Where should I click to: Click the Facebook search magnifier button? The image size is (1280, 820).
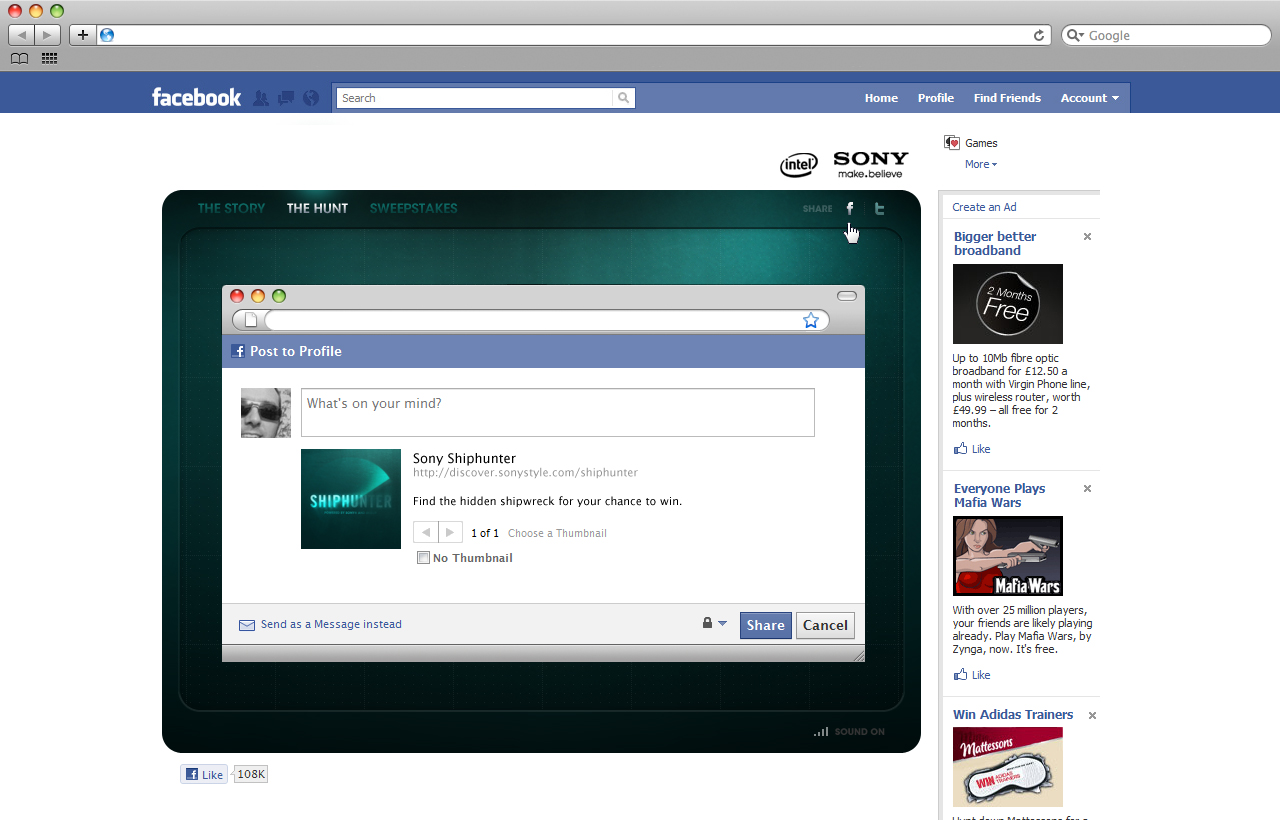pyautogui.click(x=624, y=98)
